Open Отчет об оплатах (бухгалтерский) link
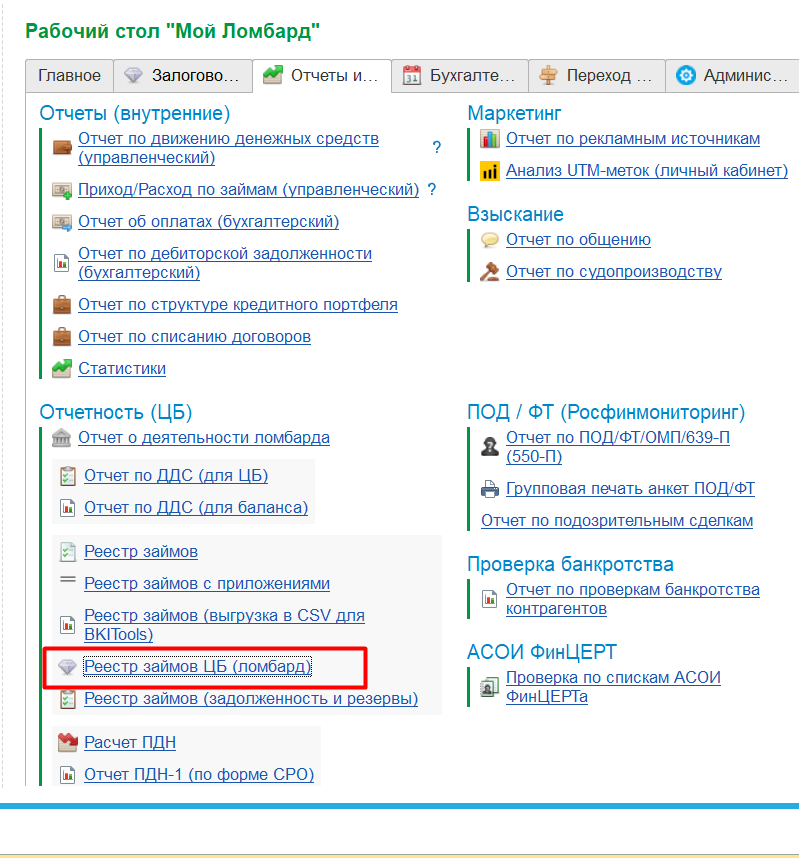The height and width of the screenshot is (858, 799). 209,222
